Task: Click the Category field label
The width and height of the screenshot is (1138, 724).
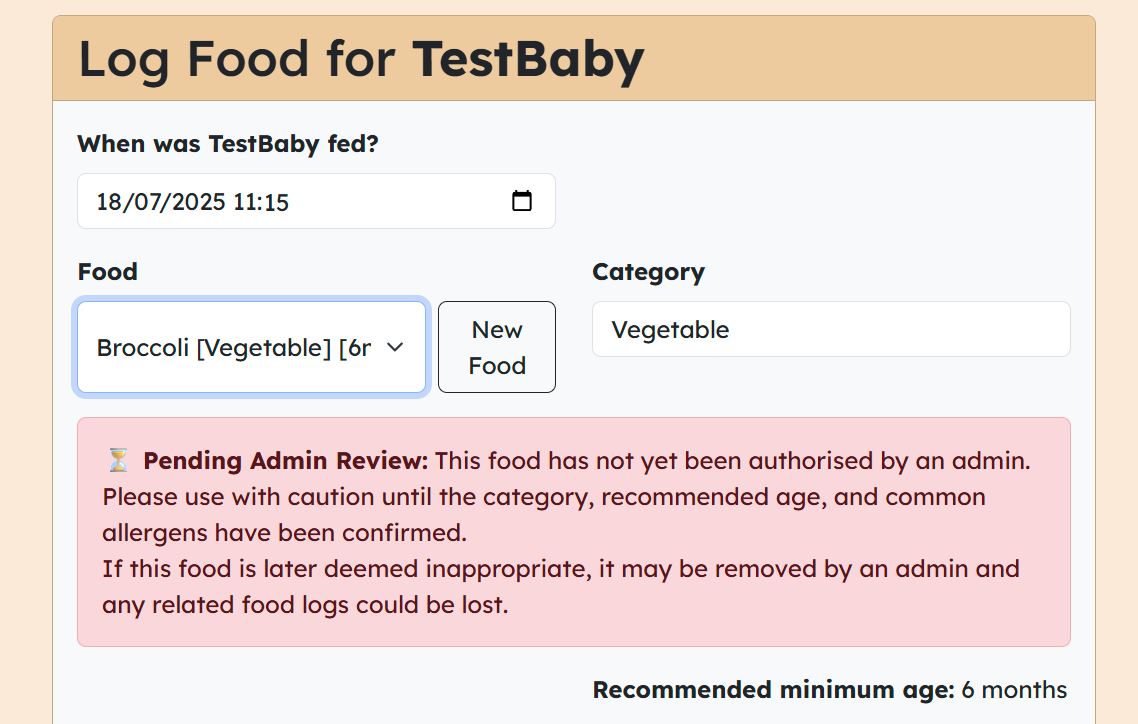Action: (x=648, y=271)
